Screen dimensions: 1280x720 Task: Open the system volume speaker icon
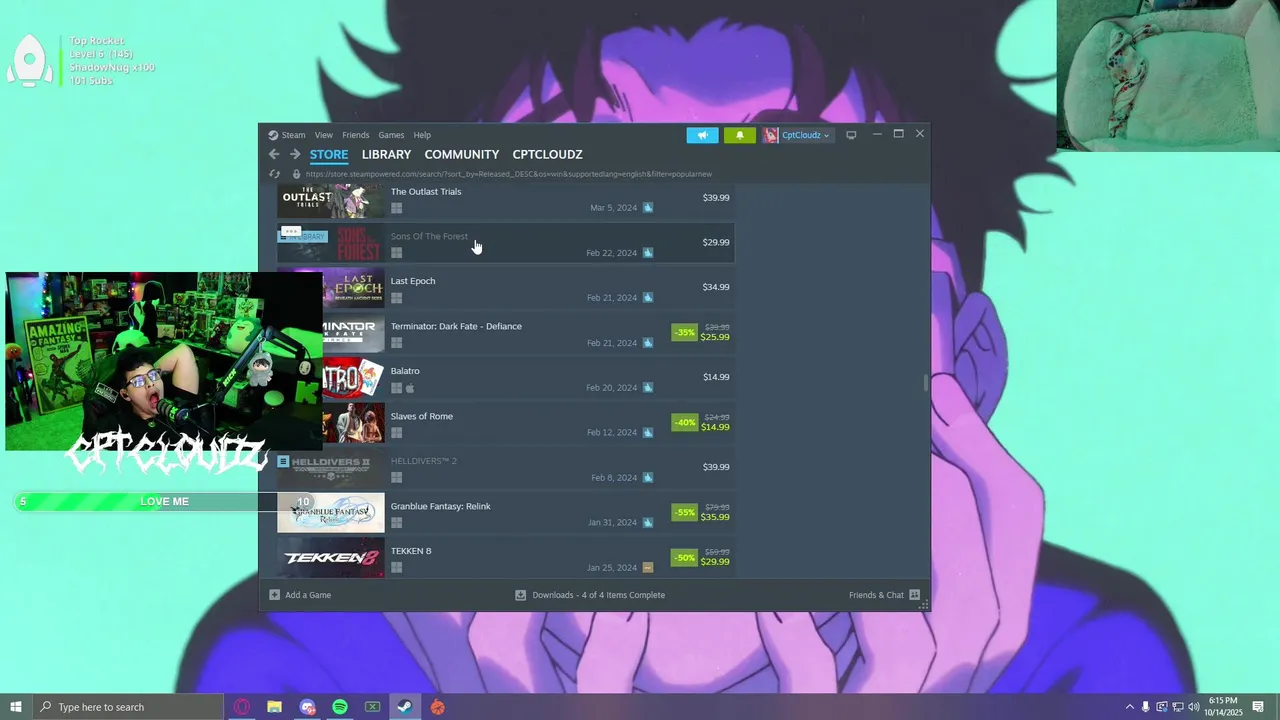click(x=1194, y=707)
